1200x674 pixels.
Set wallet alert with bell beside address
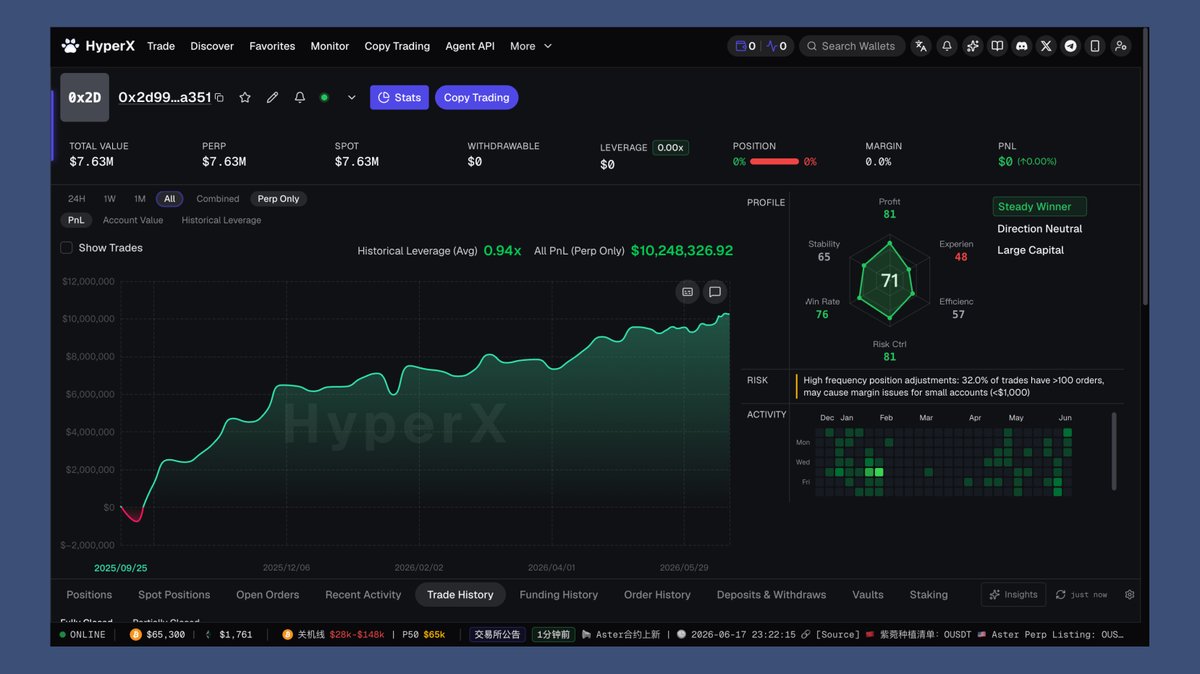[x=299, y=98]
